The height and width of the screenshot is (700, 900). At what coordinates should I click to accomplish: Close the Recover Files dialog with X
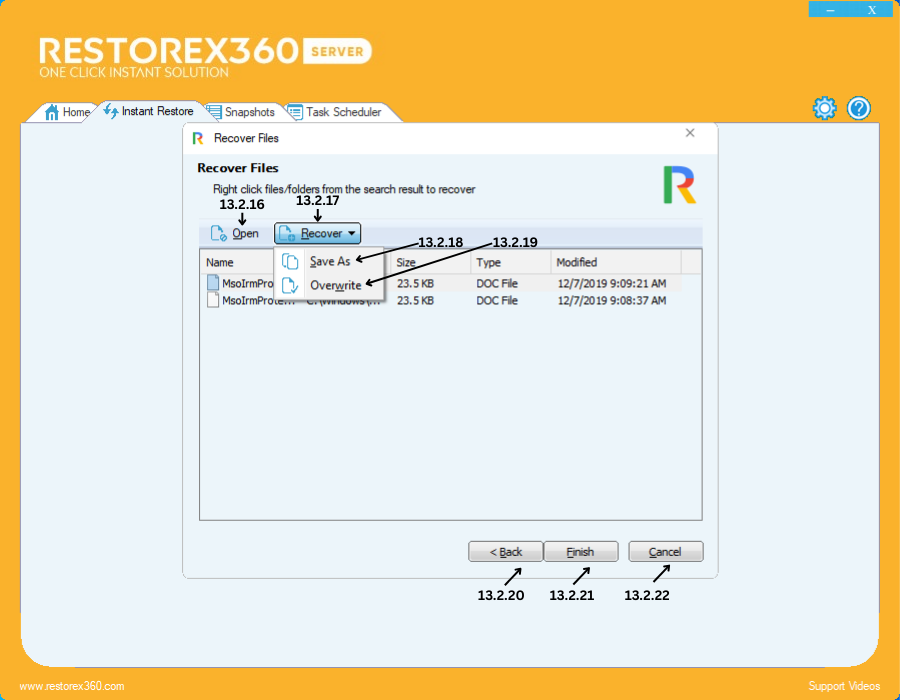(690, 133)
